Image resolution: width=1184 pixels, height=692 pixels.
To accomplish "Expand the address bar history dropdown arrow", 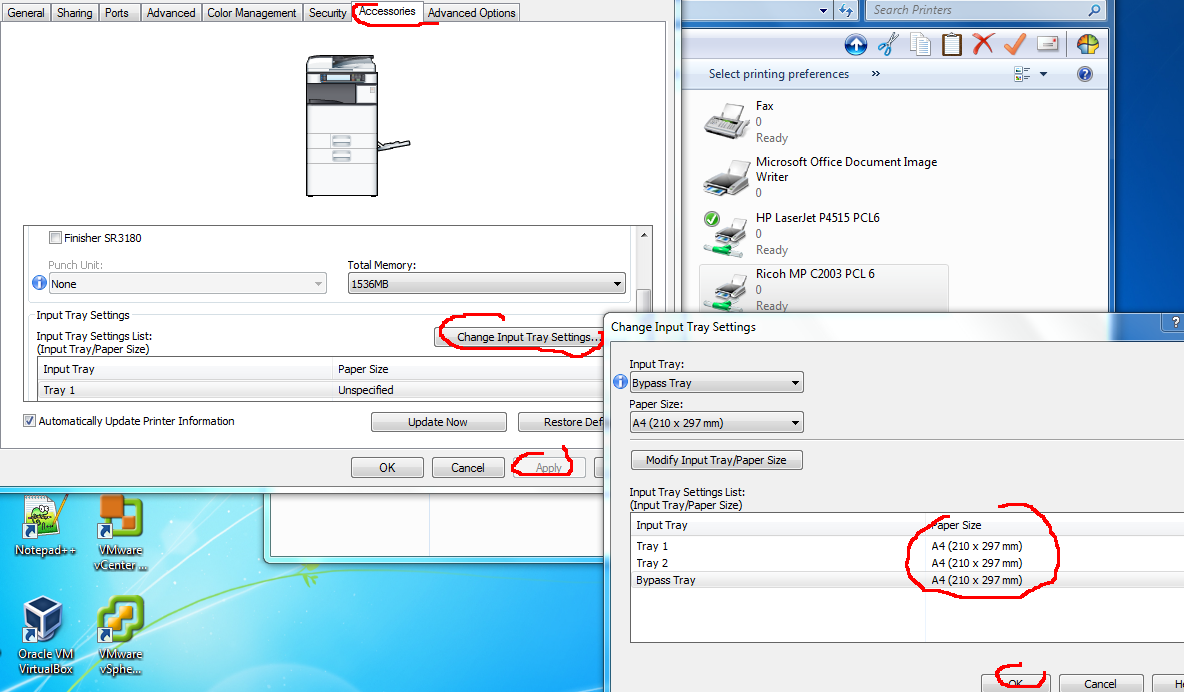I will [823, 11].
